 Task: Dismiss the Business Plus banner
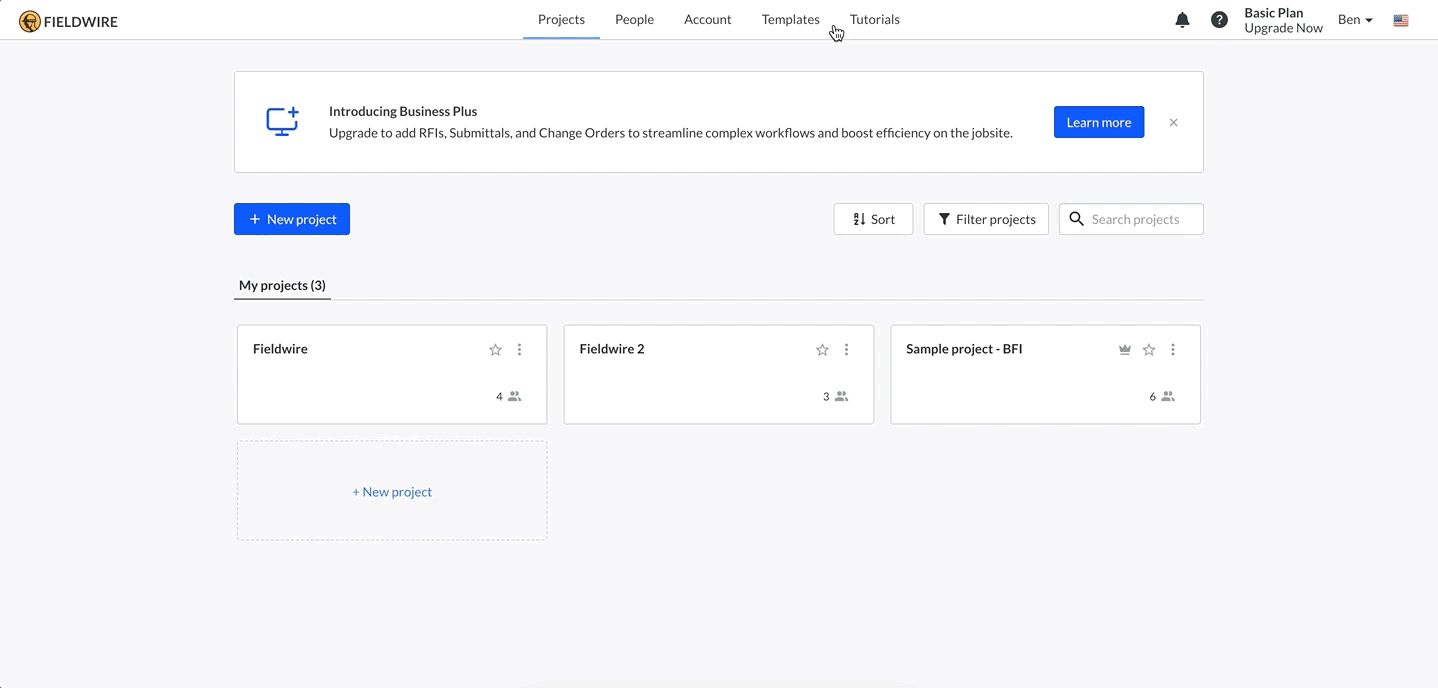click(1174, 123)
